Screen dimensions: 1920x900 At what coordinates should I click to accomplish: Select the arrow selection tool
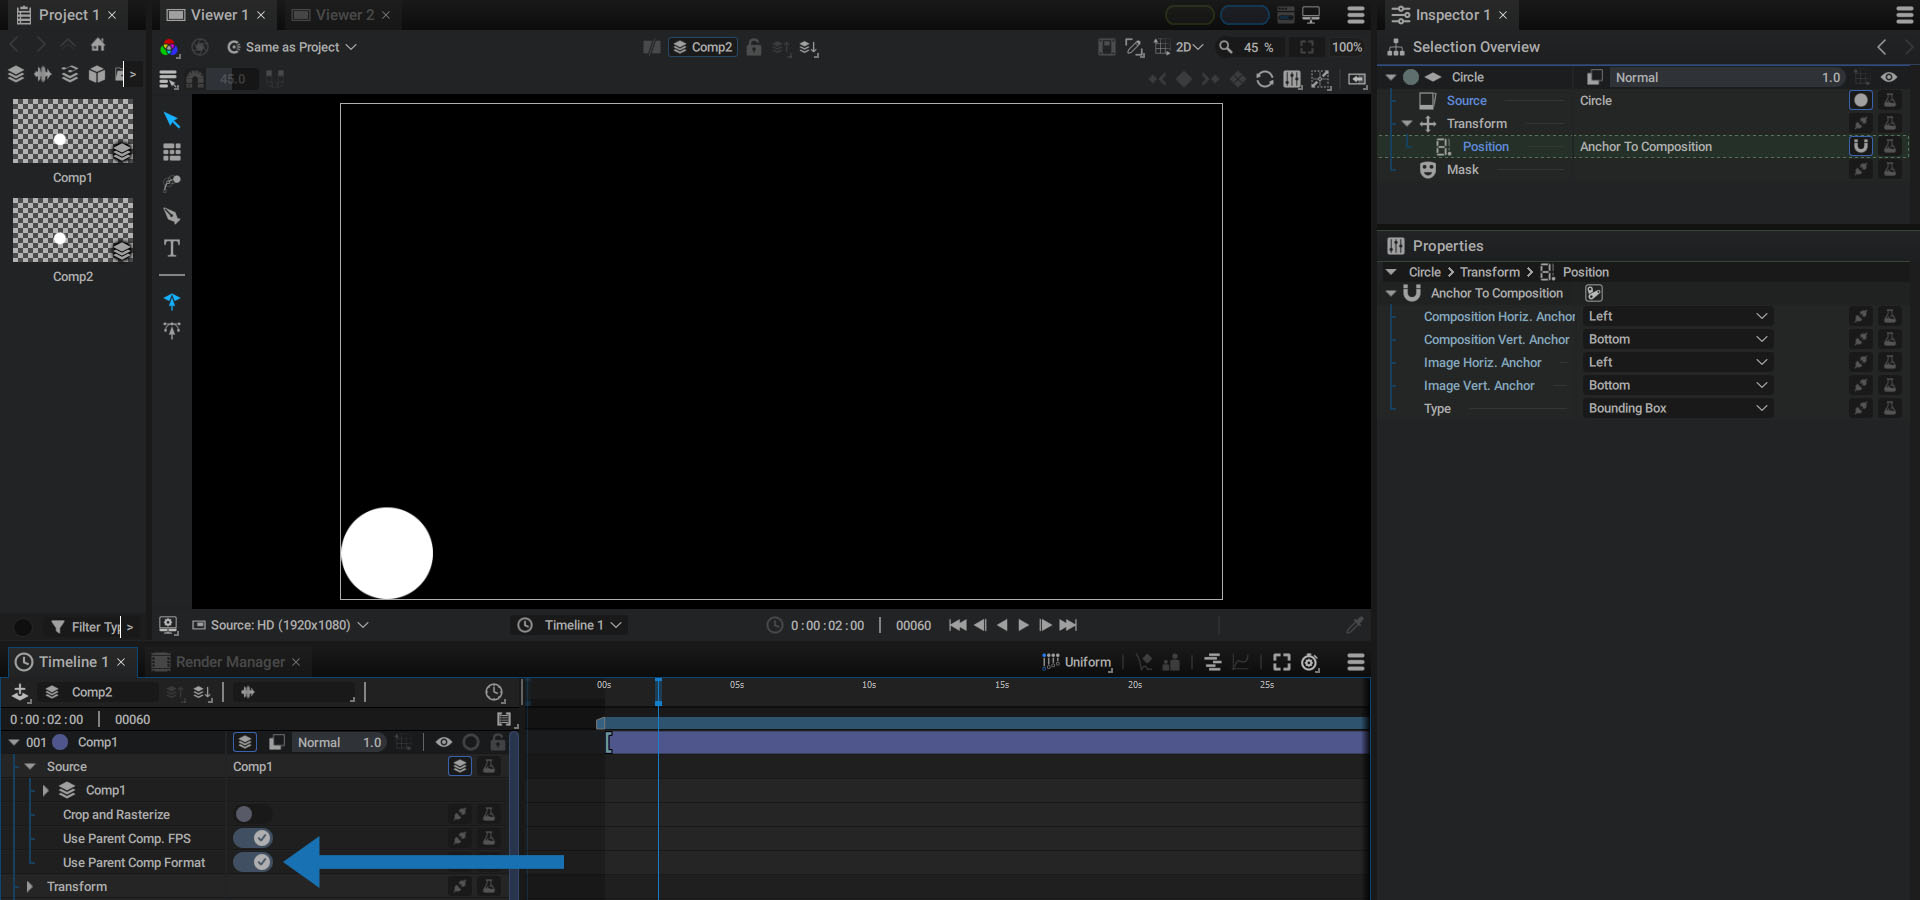tap(172, 120)
